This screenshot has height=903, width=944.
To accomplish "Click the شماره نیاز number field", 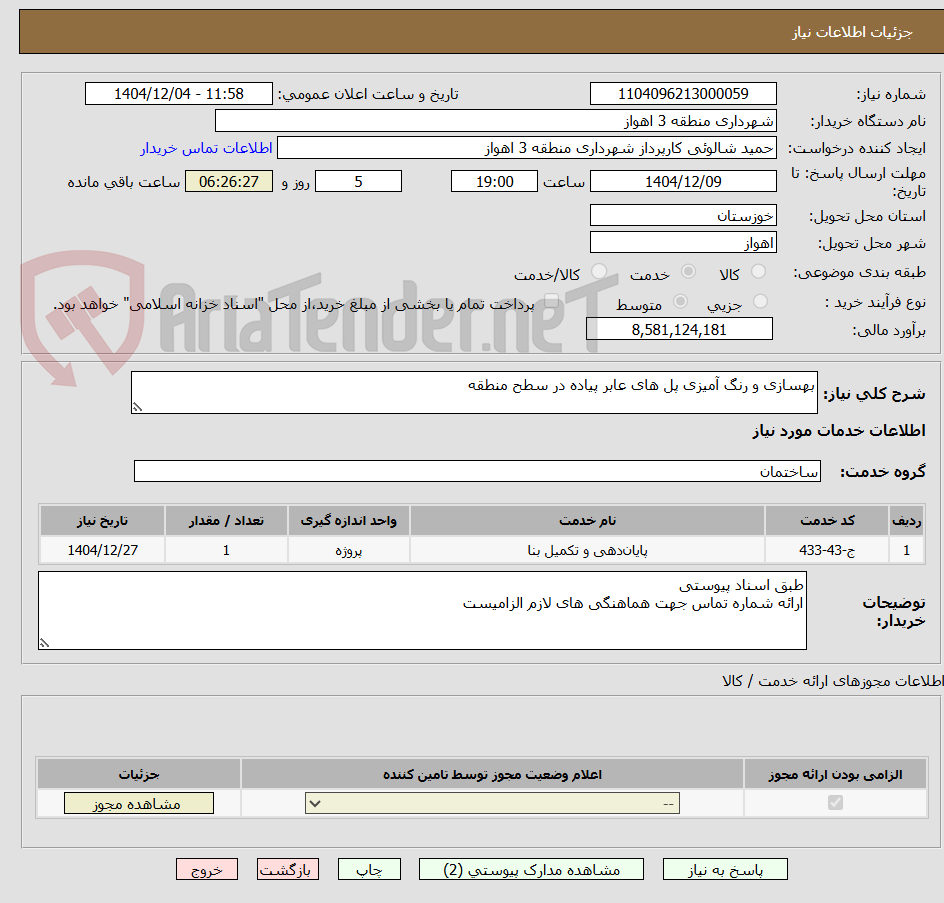I will click(x=683, y=94).
